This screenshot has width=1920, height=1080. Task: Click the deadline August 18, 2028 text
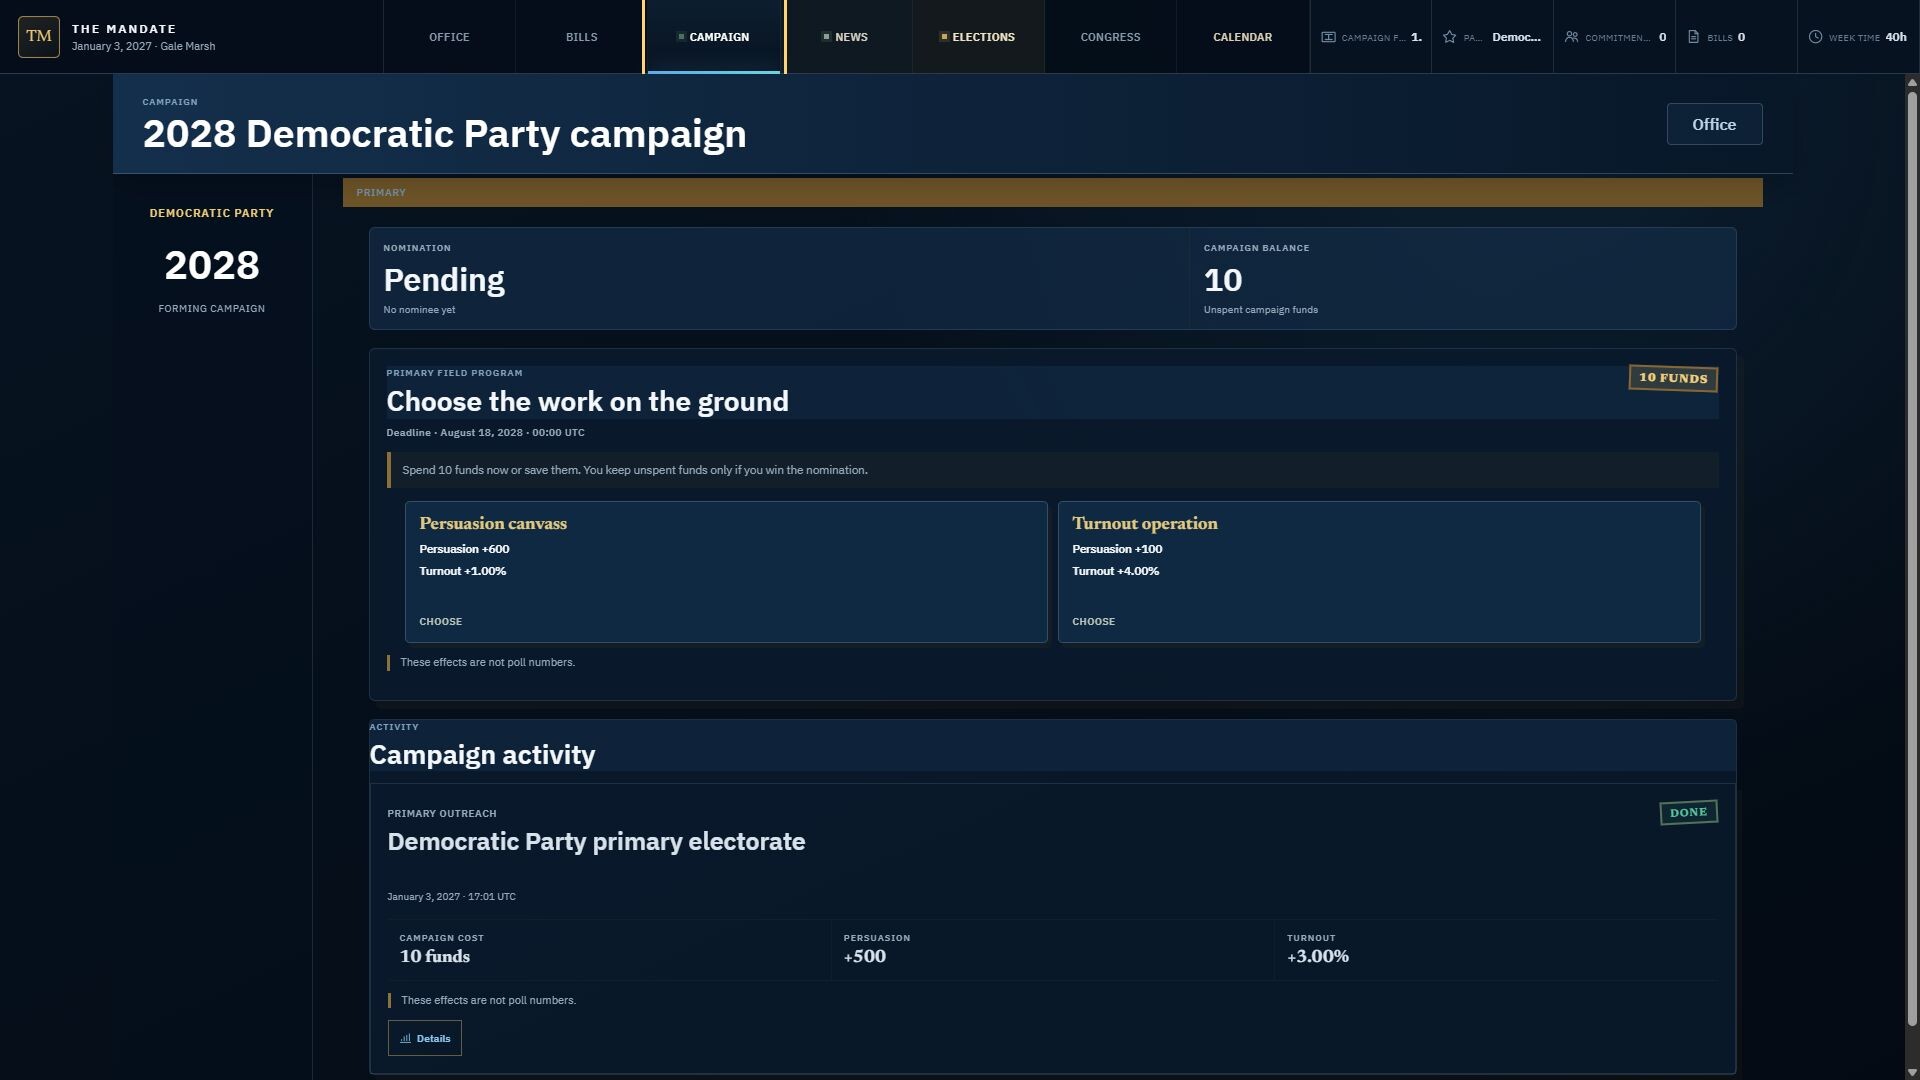point(485,433)
